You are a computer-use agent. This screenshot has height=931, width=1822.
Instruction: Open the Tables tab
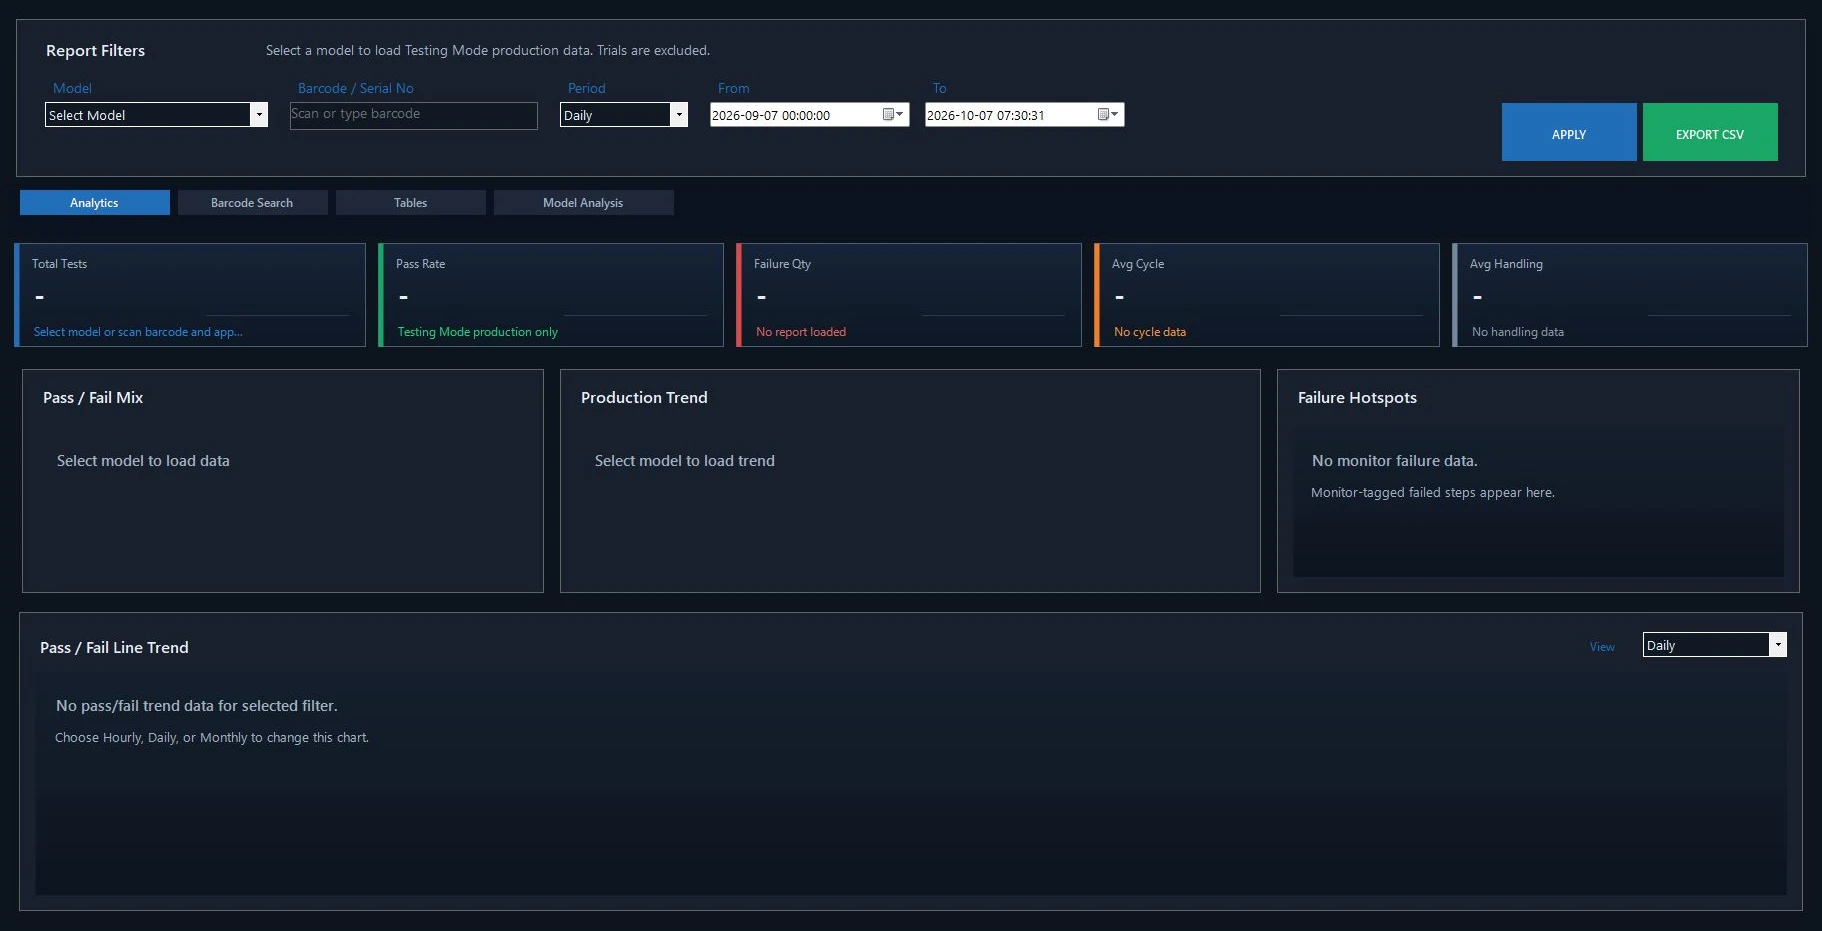(410, 203)
